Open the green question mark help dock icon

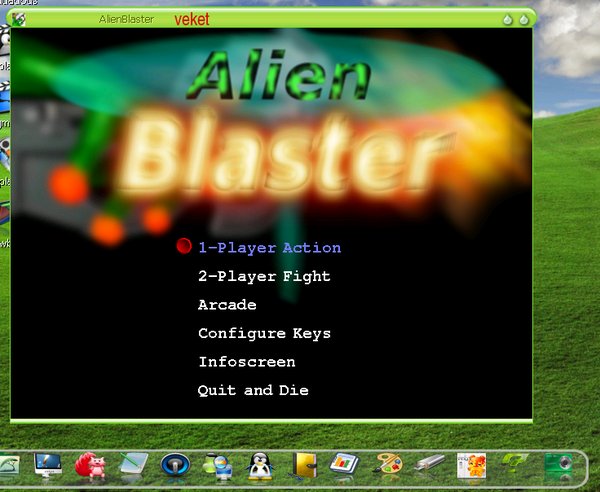click(514, 461)
